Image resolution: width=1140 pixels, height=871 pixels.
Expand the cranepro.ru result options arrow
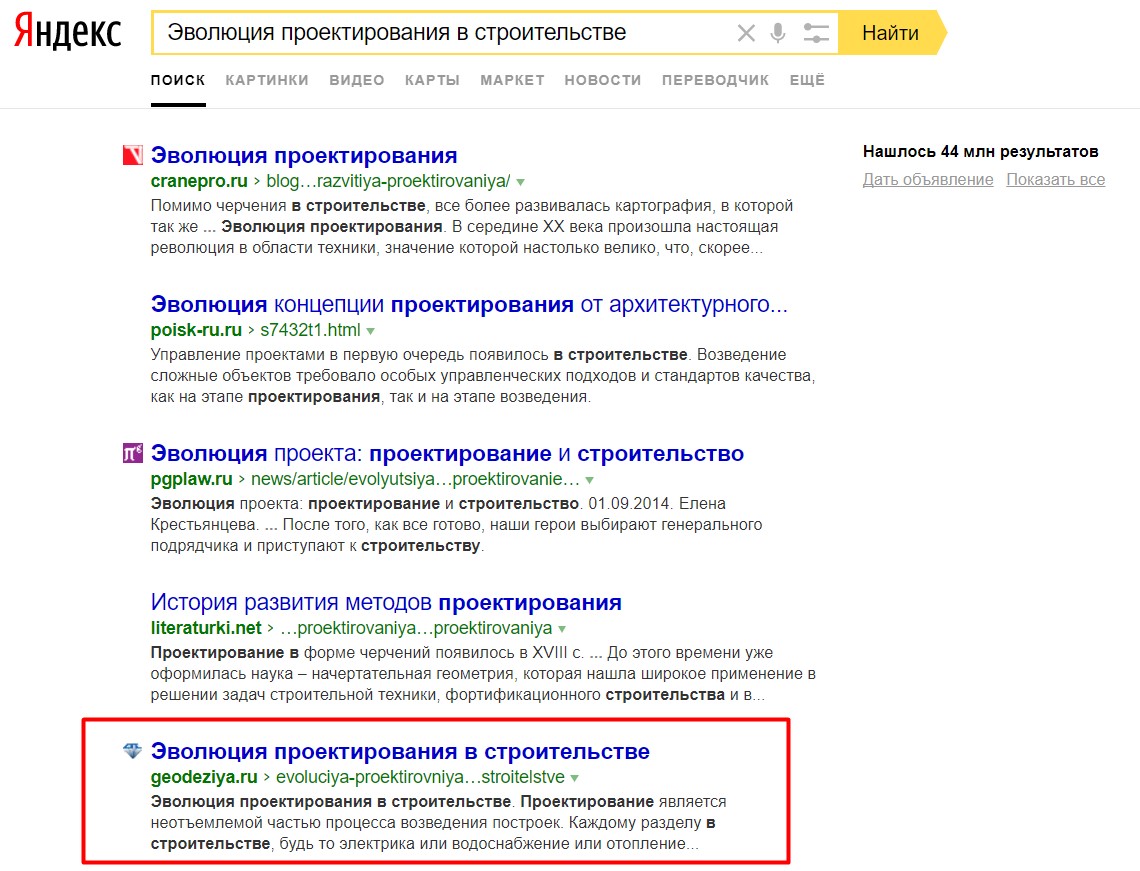(521, 182)
